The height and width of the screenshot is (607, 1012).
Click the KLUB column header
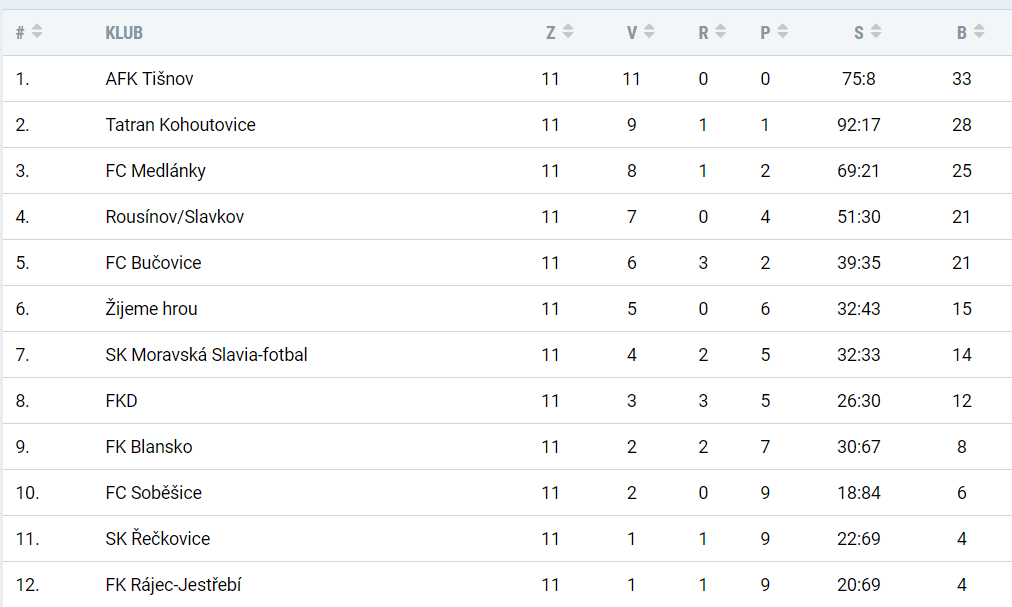[x=124, y=33]
